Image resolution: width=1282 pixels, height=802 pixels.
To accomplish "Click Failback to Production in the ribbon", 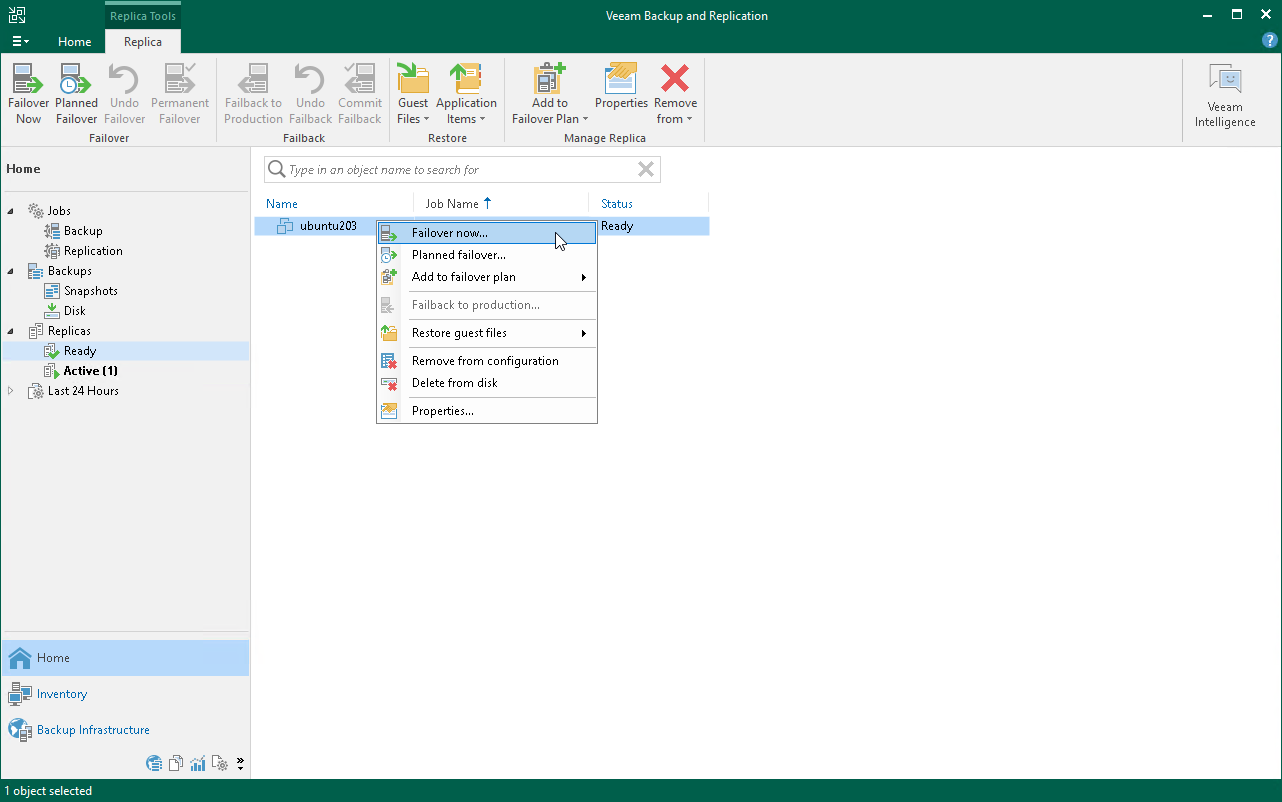I will 254,94.
